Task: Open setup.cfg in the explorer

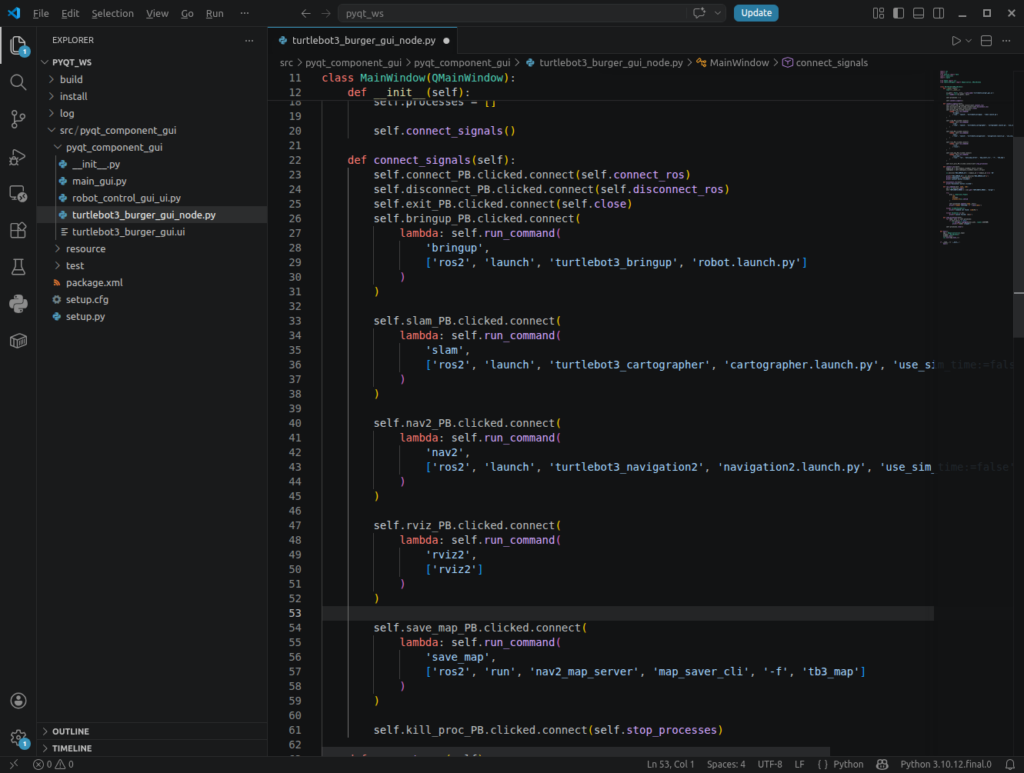Action: point(153,300)
